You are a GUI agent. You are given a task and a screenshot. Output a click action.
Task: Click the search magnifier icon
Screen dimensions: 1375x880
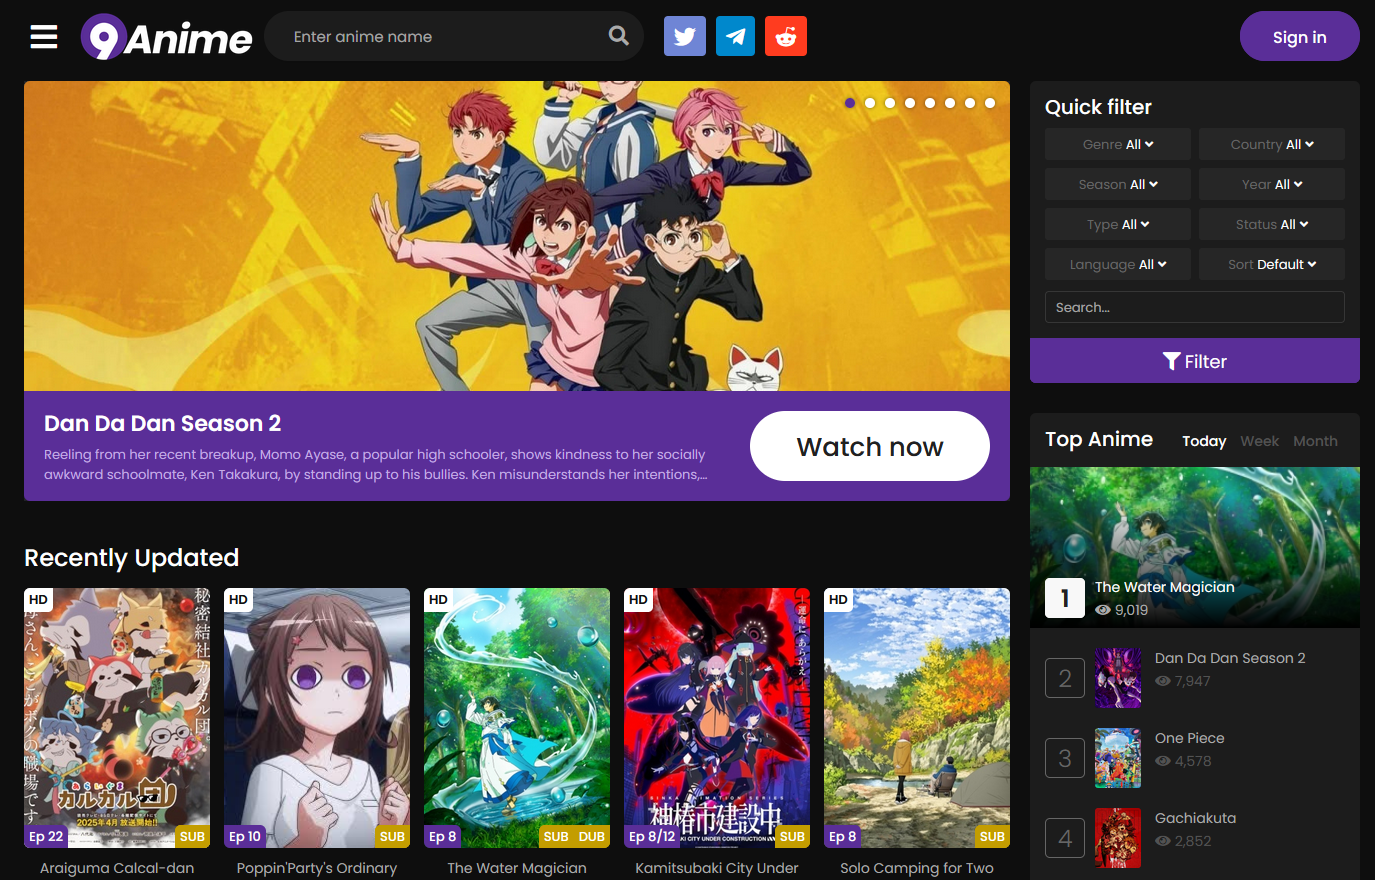(x=619, y=36)
